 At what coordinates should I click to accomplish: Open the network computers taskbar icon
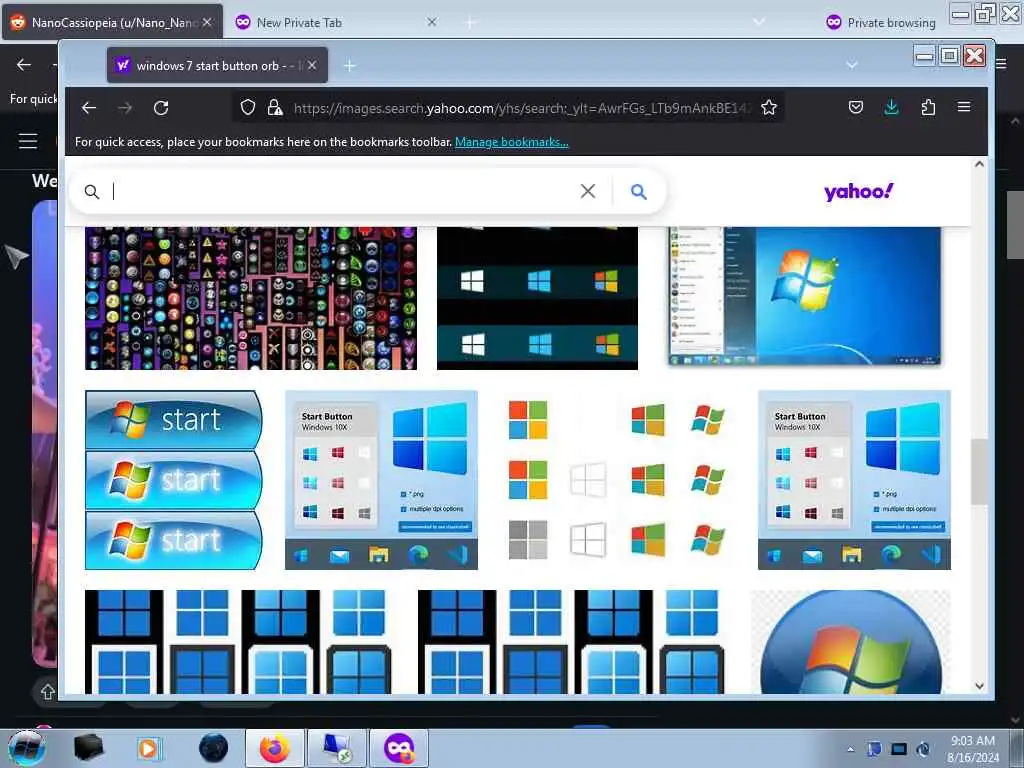[x=336, y=748]
